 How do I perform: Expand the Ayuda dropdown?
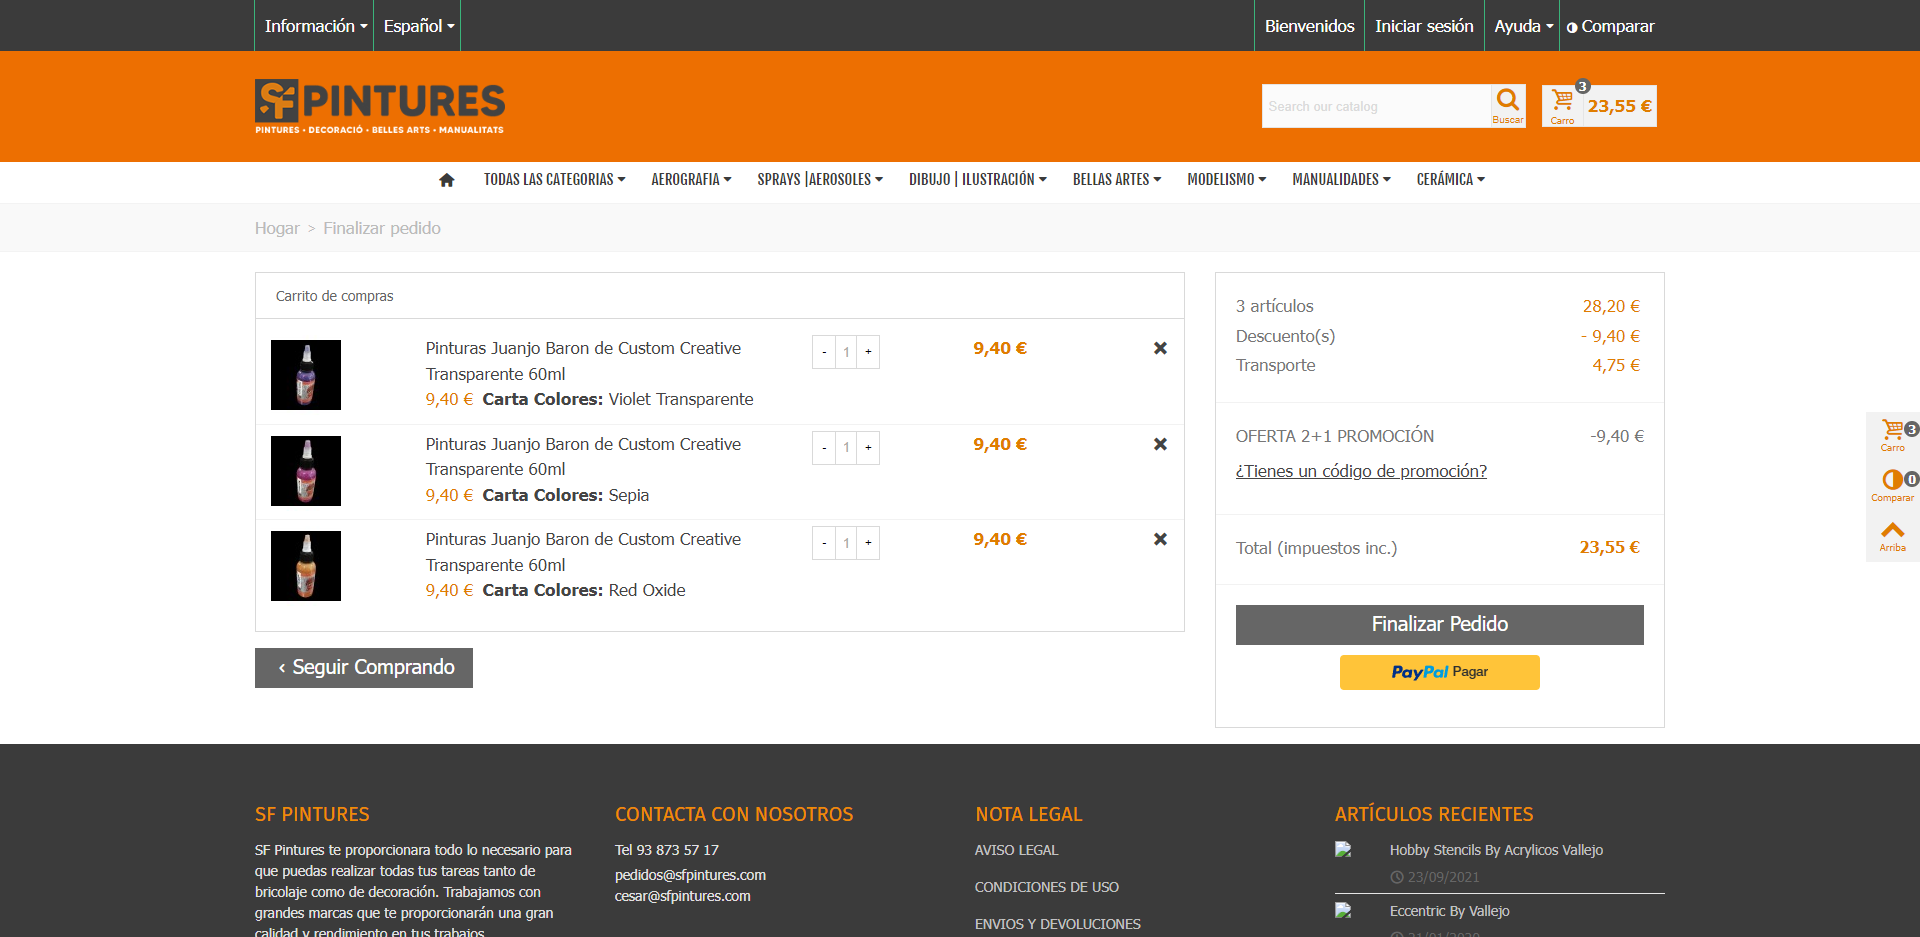(1523, 26)
